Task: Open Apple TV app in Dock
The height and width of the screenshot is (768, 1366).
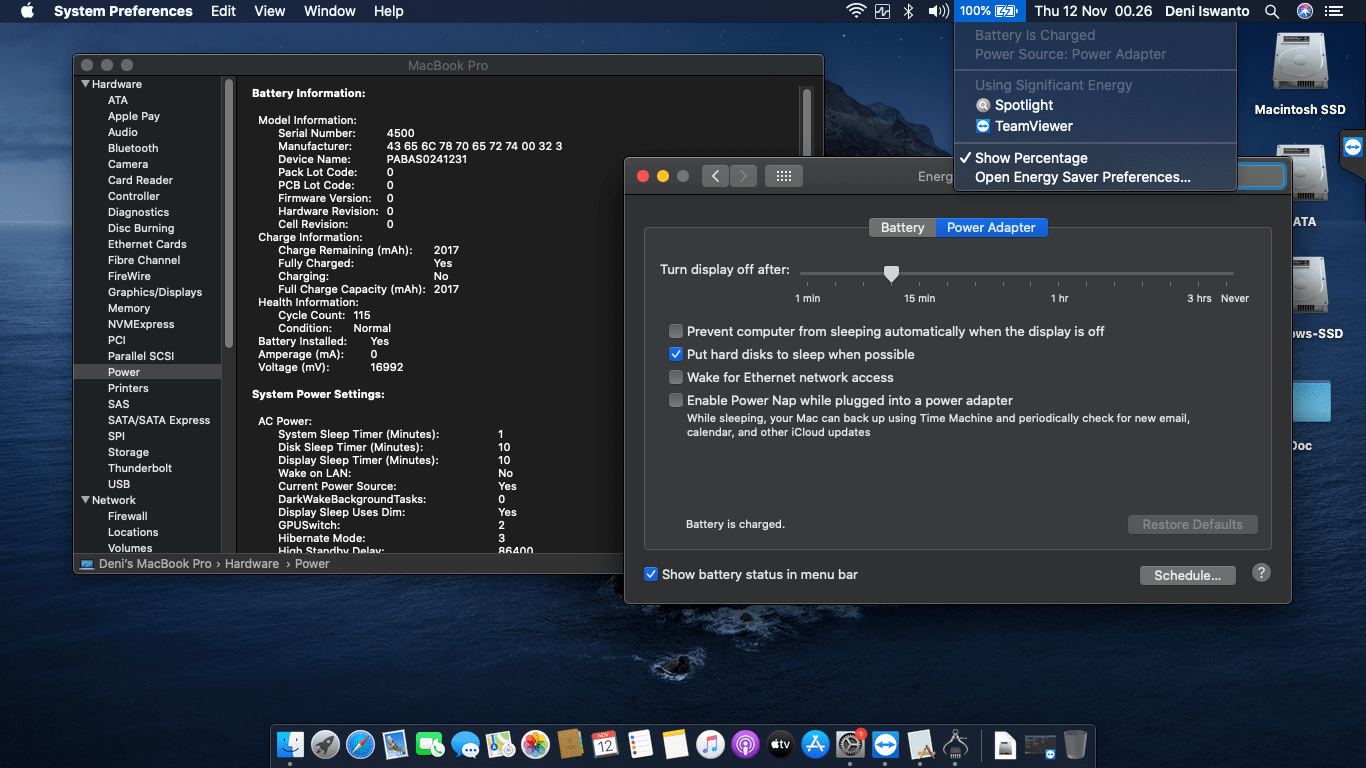Action: [780, 744]
